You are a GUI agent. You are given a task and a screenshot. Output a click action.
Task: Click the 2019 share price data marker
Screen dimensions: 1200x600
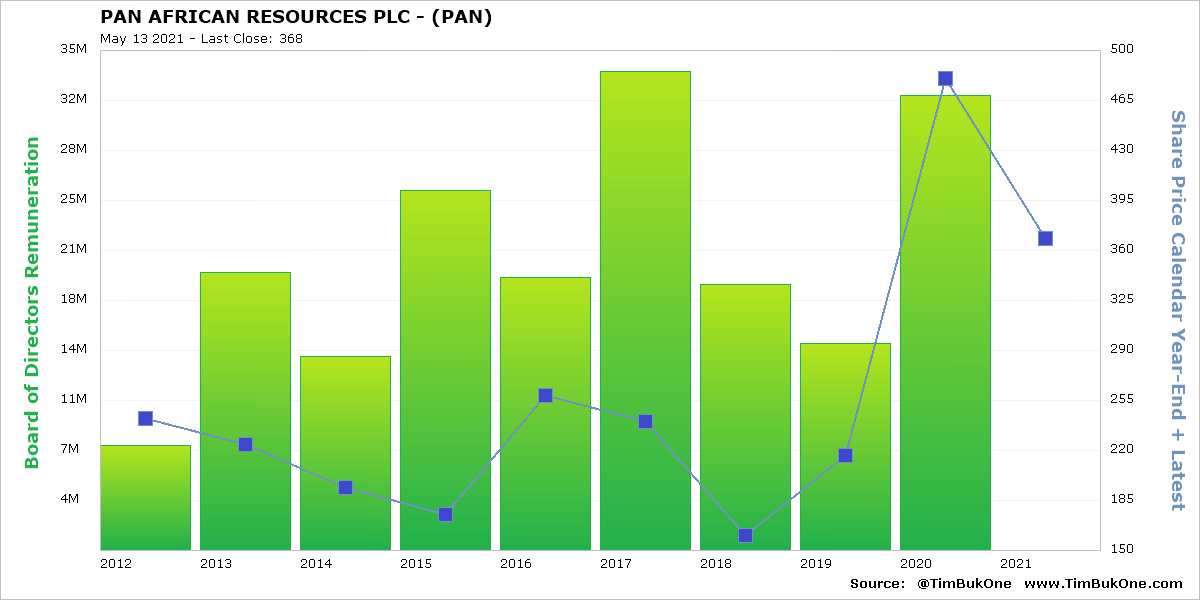pos(845,455)
